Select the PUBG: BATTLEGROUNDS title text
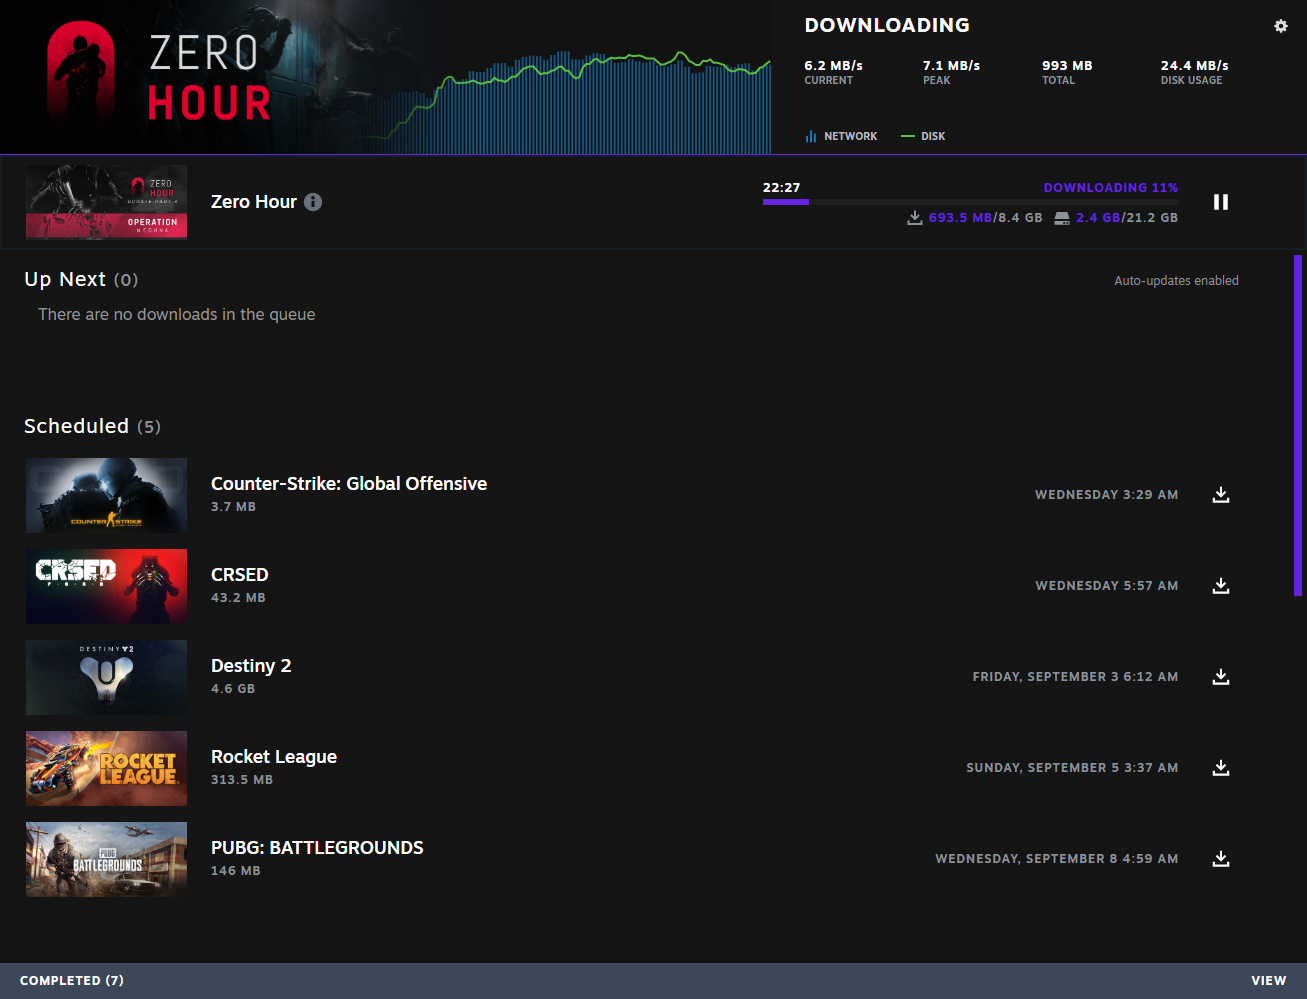Image resolution: width=1307 pixels, height=999 pixels. pos(317,848)
